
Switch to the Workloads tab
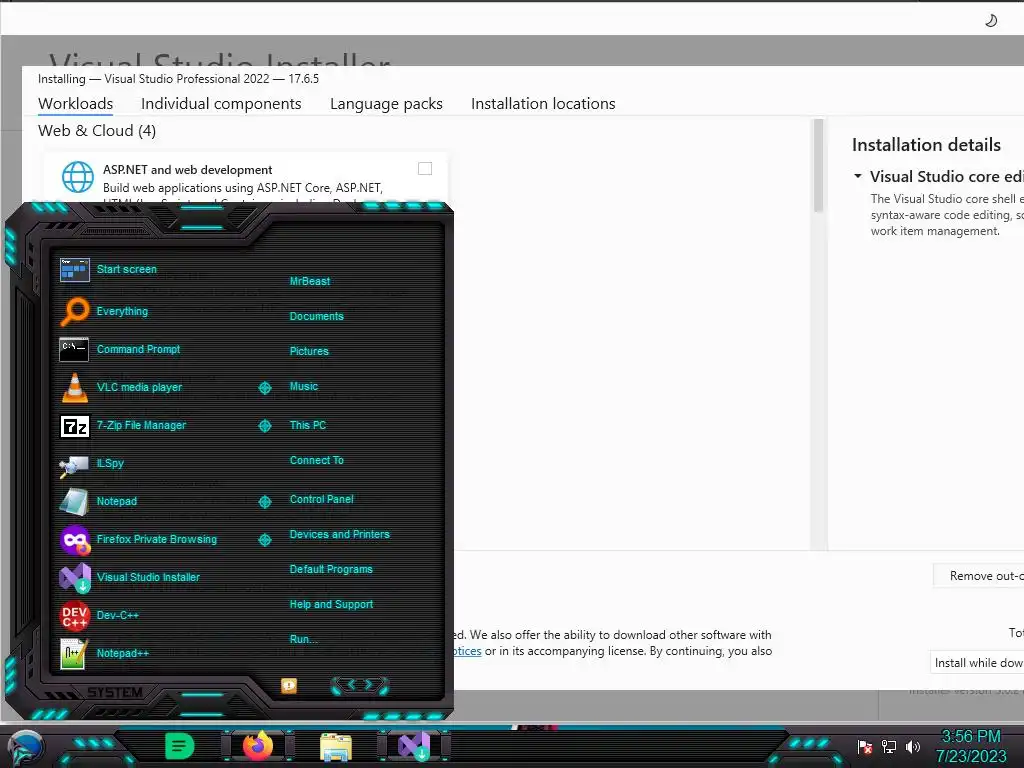coord(76,104)
